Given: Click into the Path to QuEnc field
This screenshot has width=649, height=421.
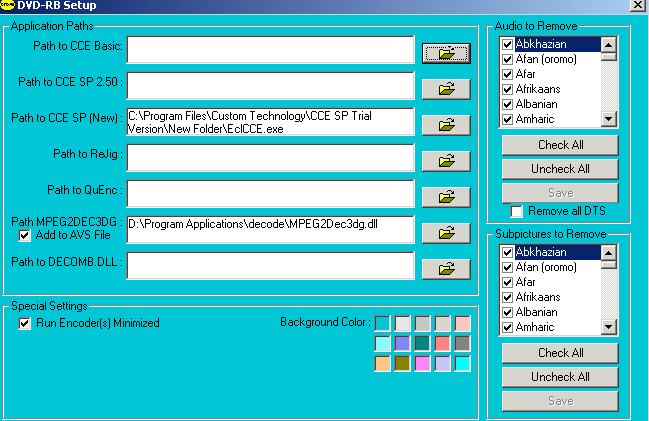Looking at the screenshot, I should (x=270, y=194).
